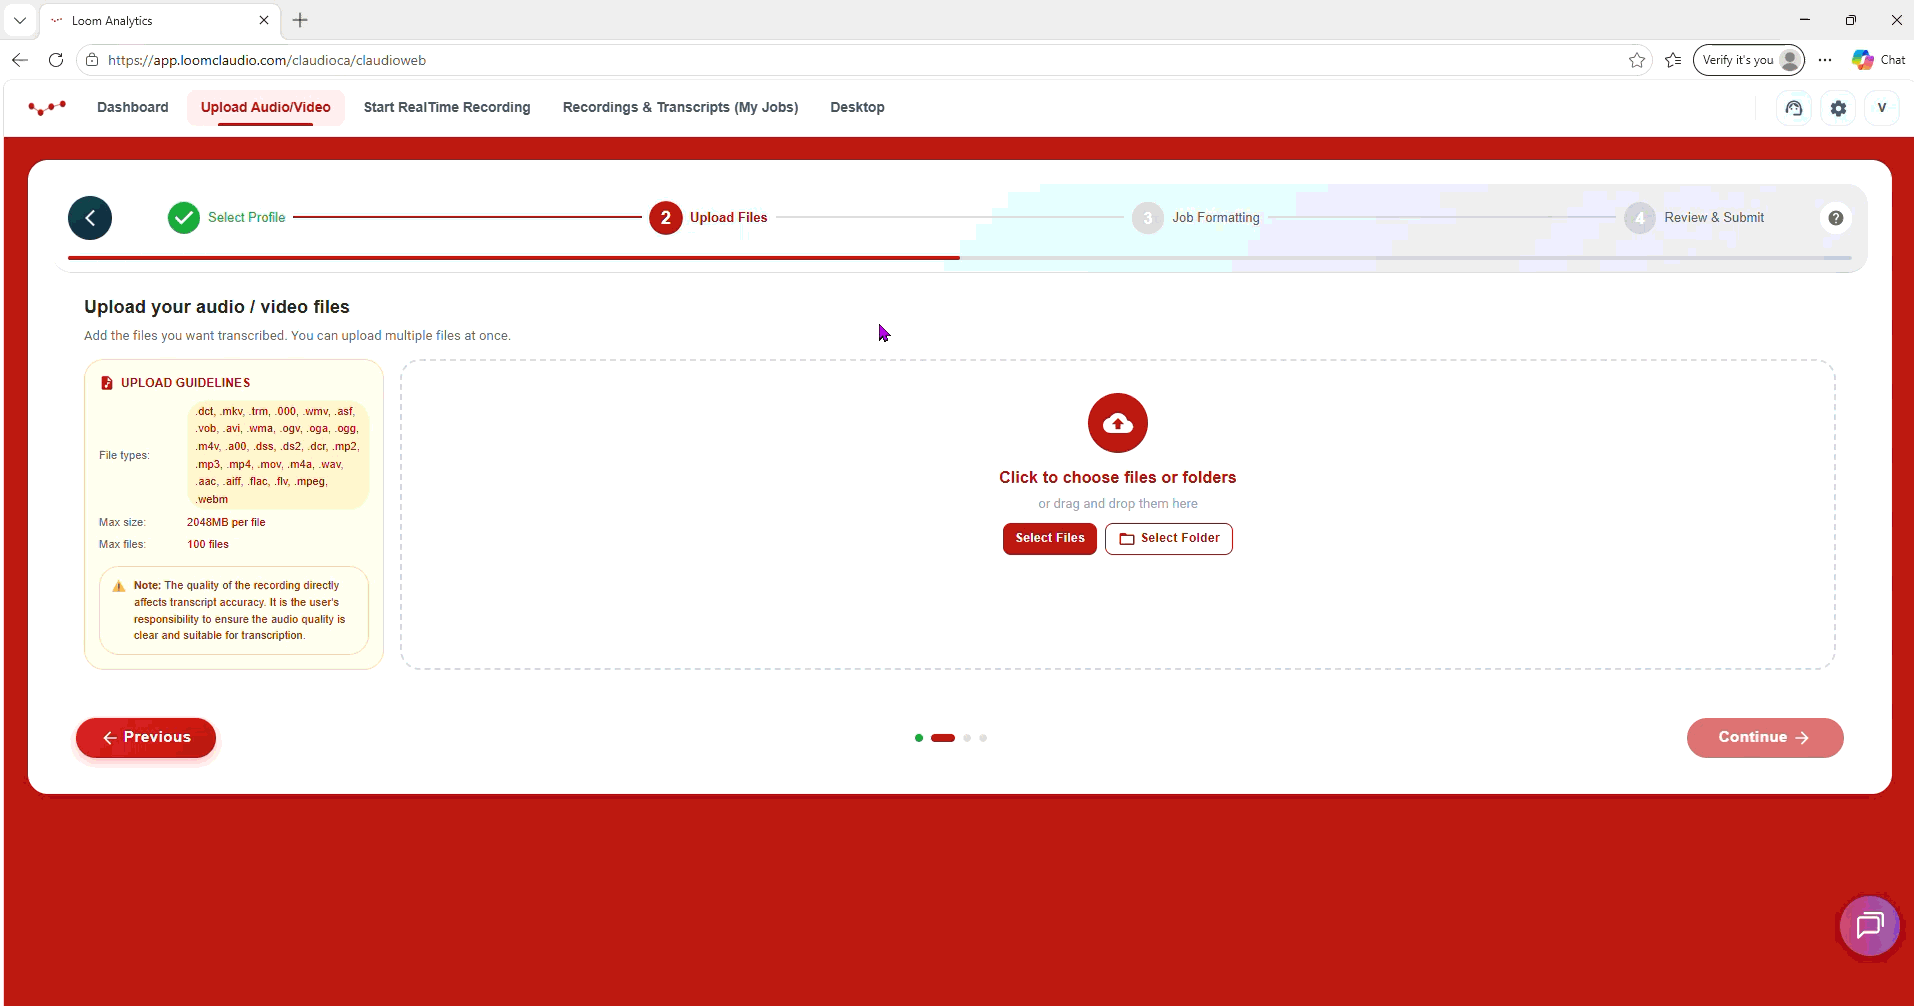Click the third pagination dot

[967, 738]
